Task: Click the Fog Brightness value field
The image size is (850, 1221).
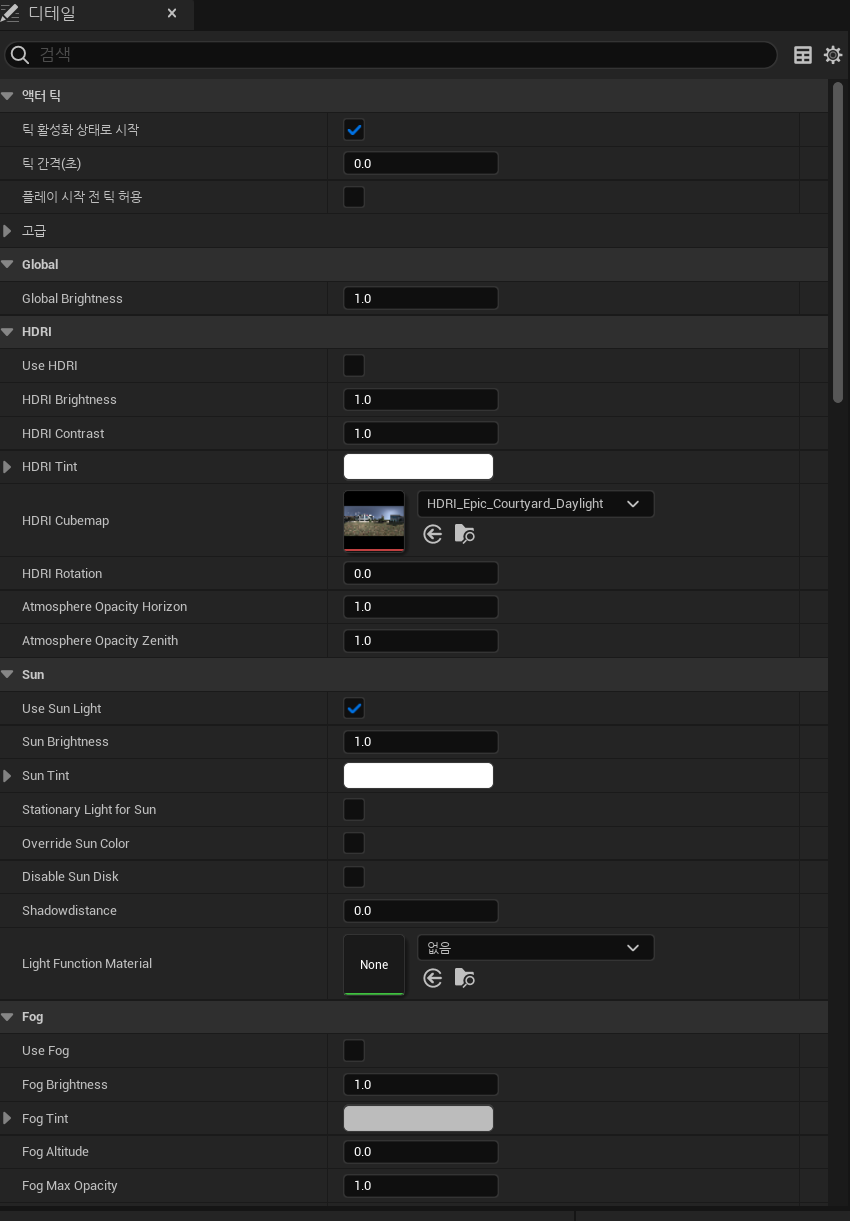Action: [421, 1085]
